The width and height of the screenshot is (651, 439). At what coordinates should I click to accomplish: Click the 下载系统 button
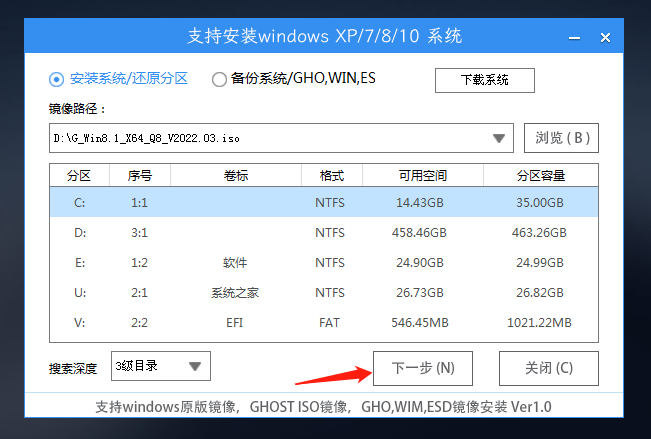(x=484, y=80)
